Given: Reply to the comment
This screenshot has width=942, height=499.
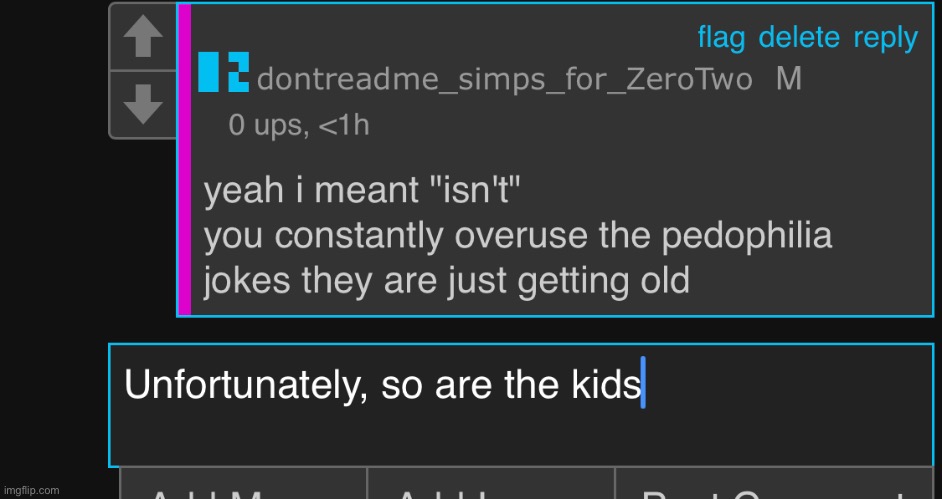Looking at the screenshot, I should (x=885, y=38).
